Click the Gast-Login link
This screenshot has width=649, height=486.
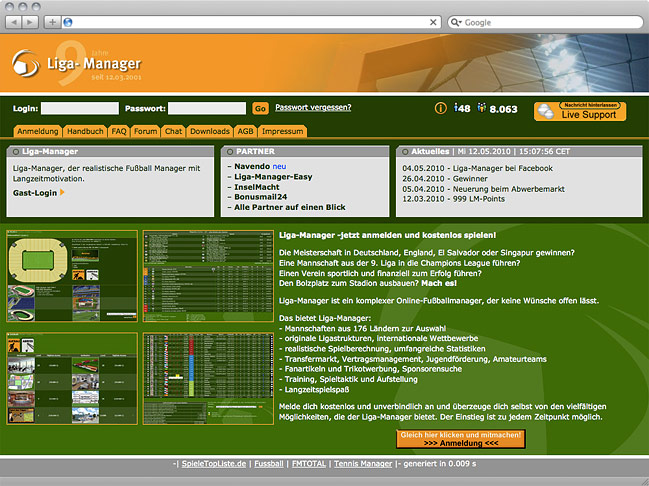click(38, 192)
